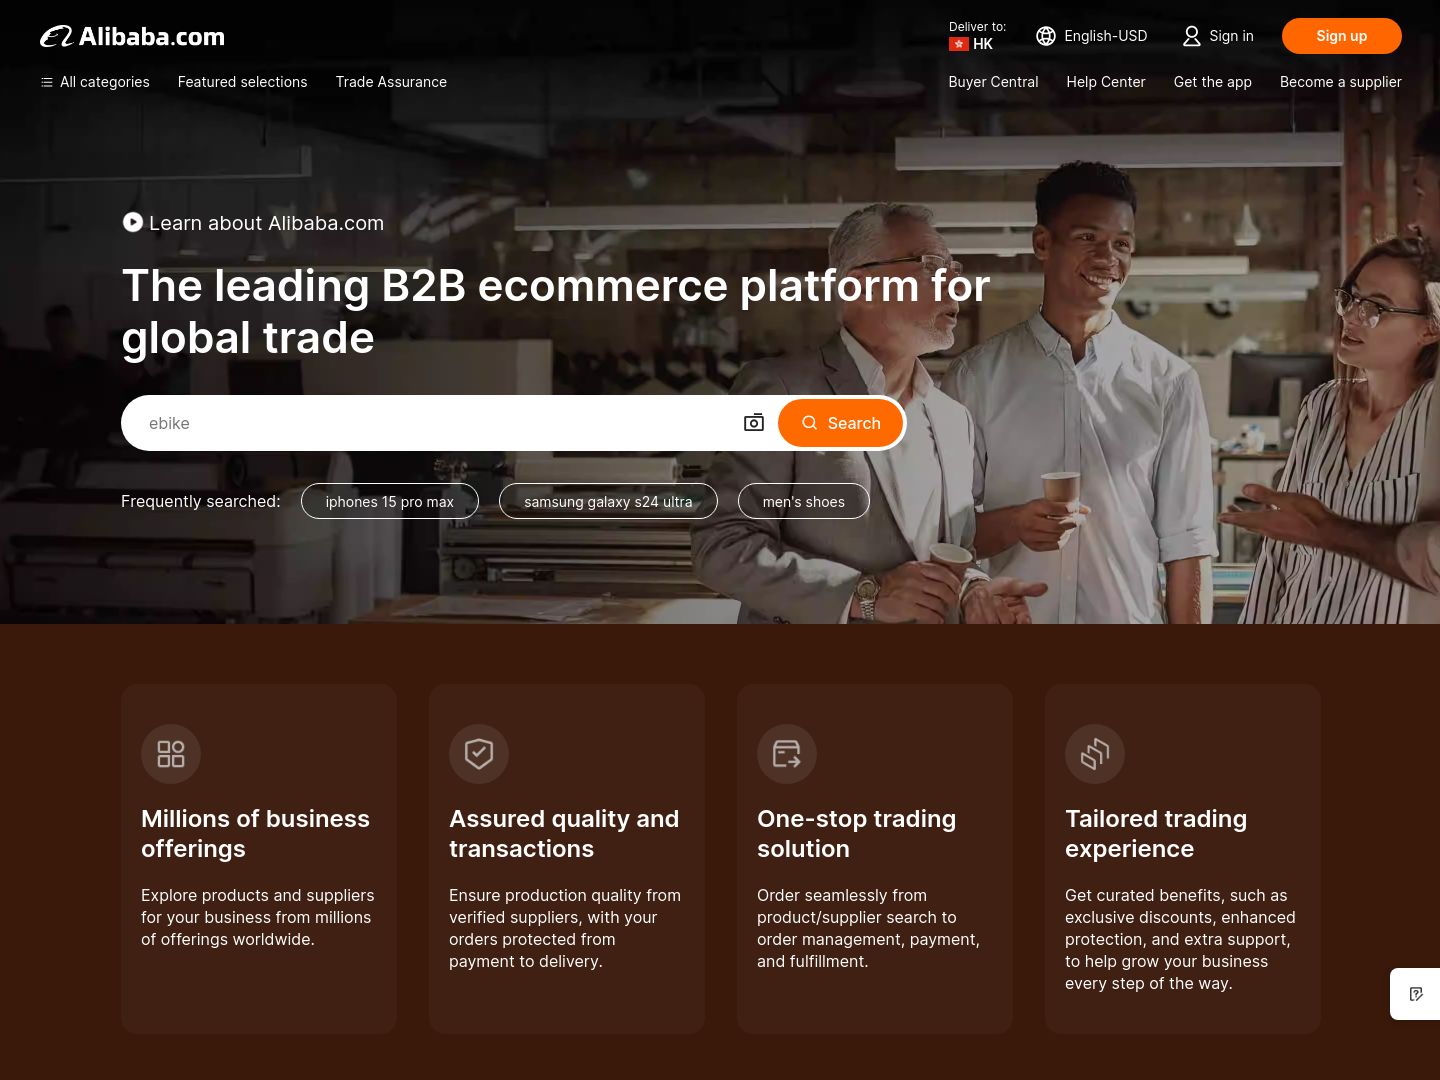Click the B2B ecommerce platform headline

[x=556, y=312]
